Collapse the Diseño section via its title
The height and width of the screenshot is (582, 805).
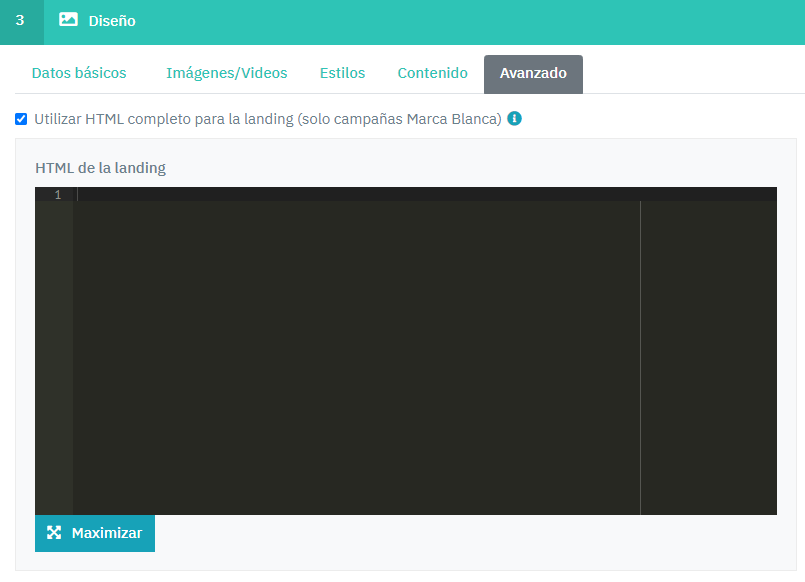(x=112, y=21)
